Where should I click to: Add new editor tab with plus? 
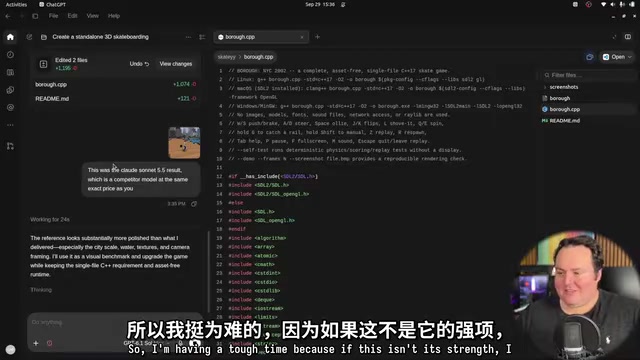coord(317,37)
